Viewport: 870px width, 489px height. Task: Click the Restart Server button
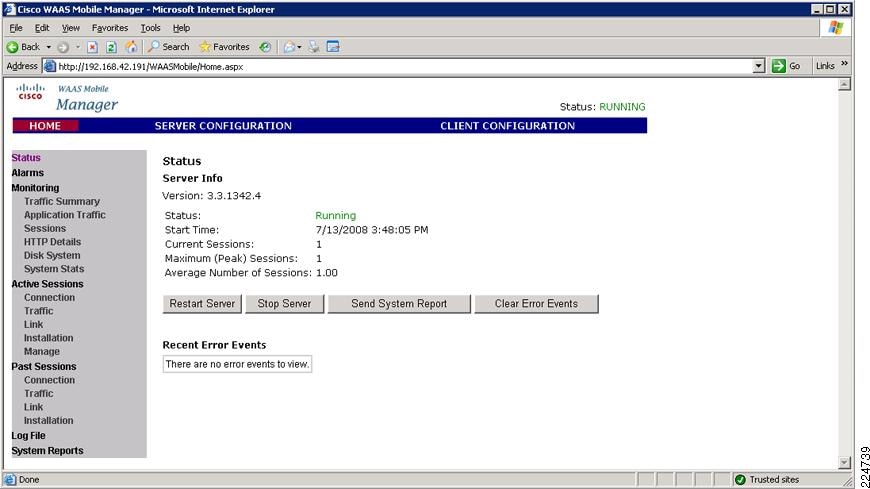pyautogui.click(x=202, y=304)
